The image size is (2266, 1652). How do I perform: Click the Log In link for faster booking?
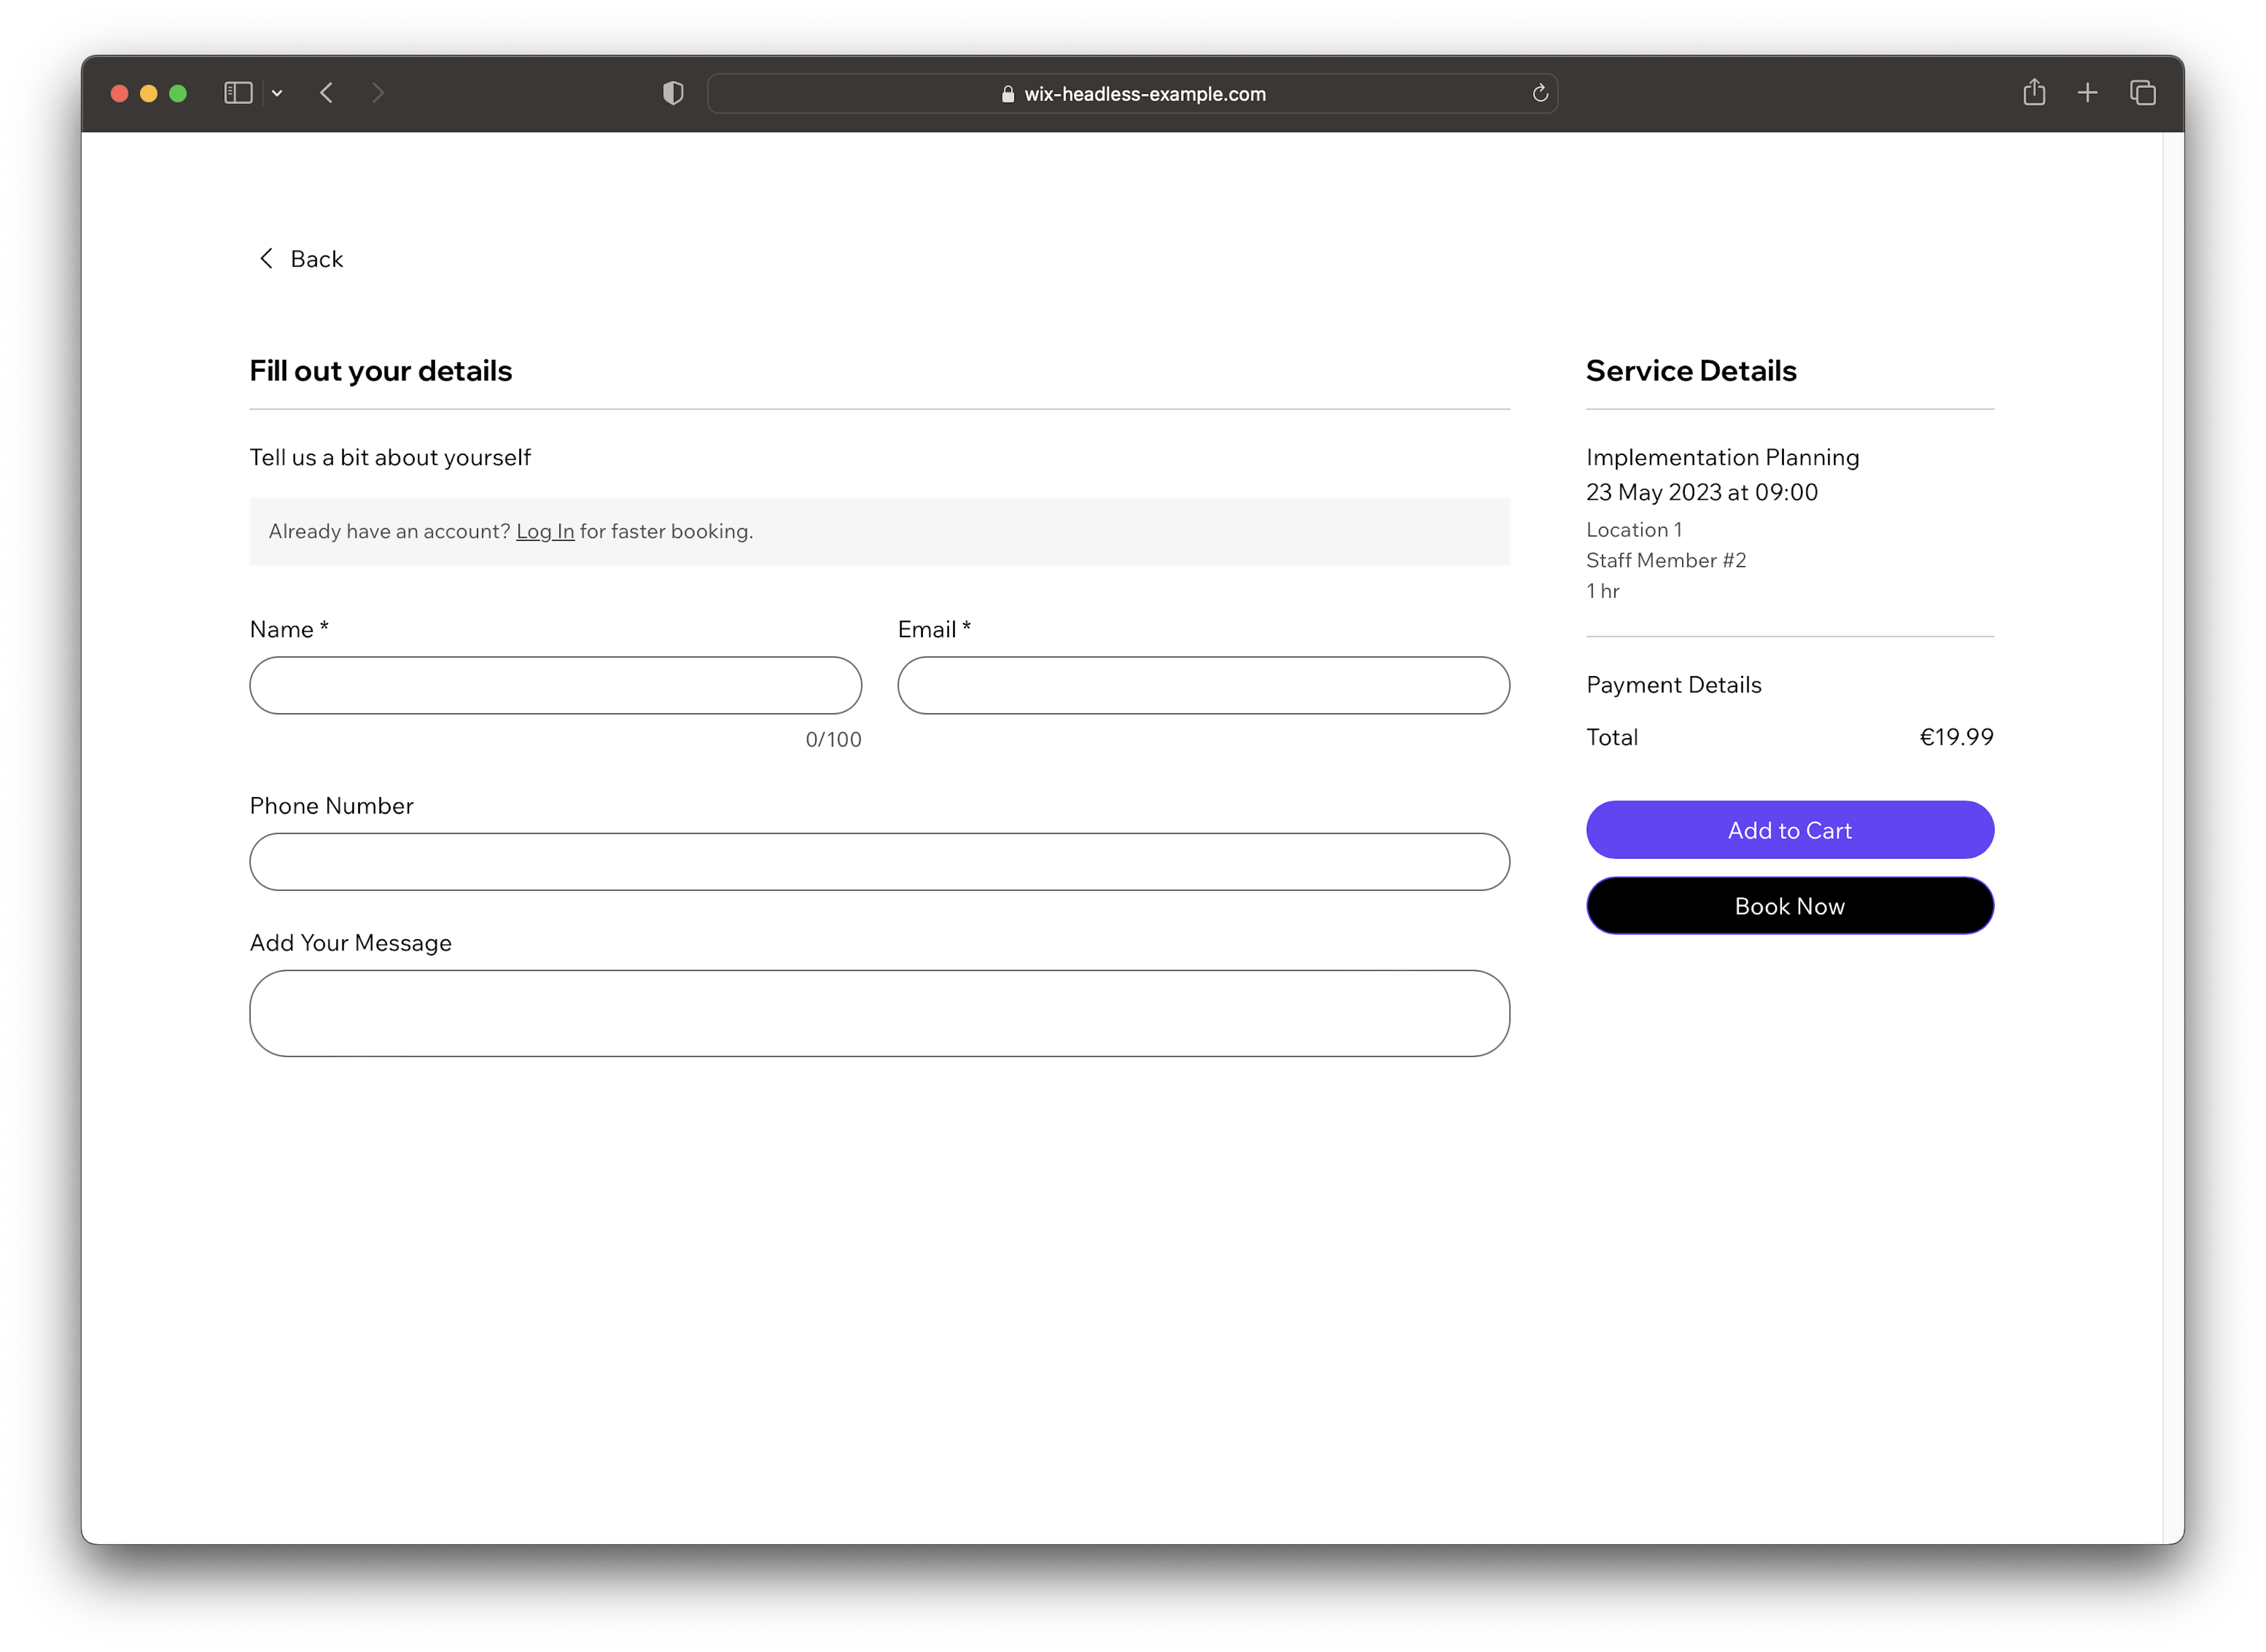(543, 530)
